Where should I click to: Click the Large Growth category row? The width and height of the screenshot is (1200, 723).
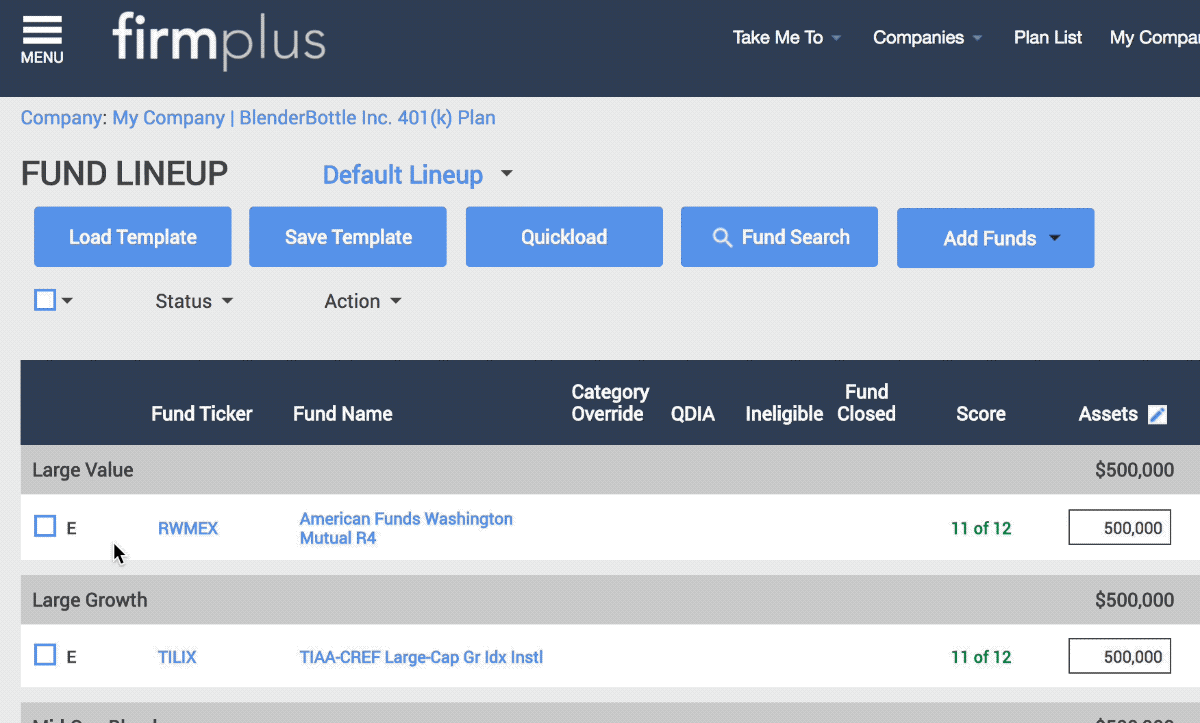[610, 600]
